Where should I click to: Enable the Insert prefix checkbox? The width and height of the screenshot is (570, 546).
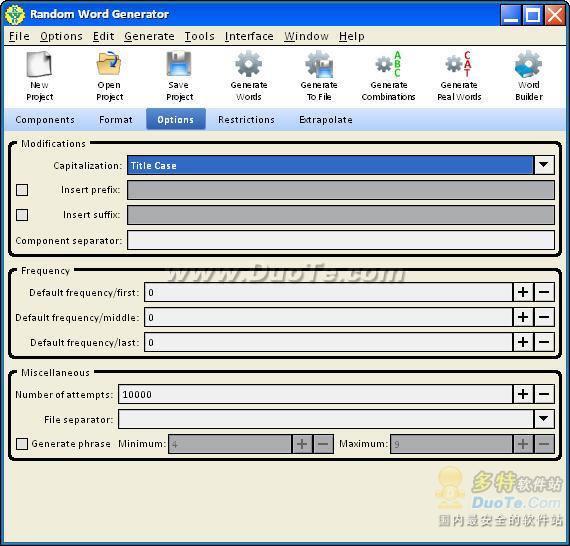click(x=22, y=190)
